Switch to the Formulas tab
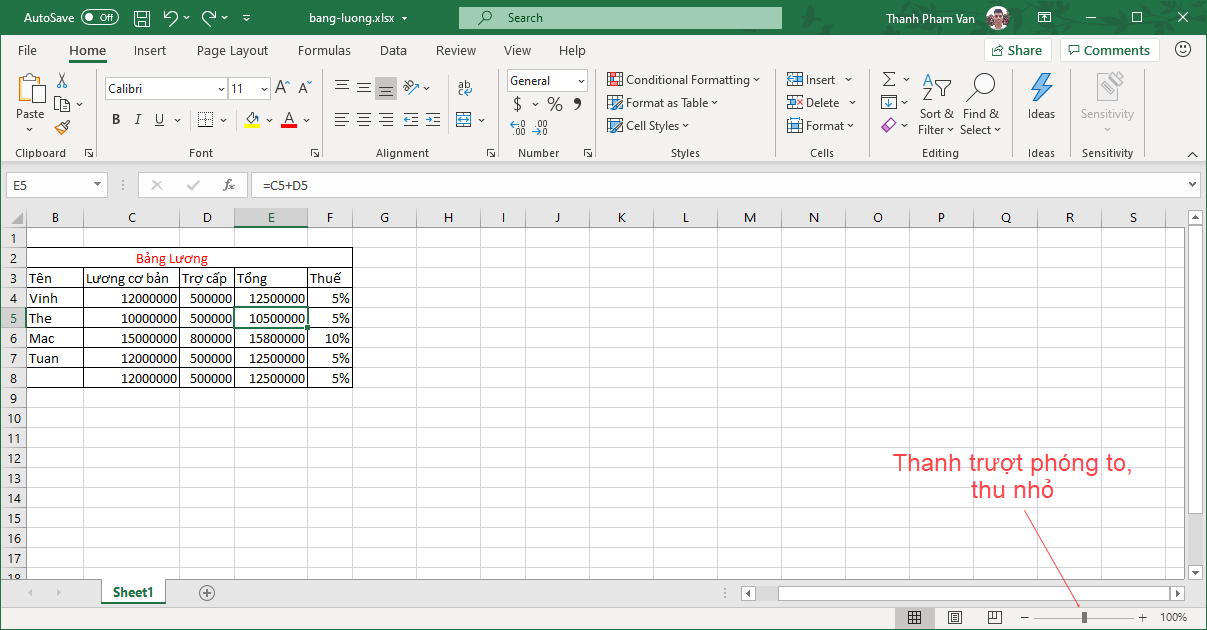The image size is (1207, 630). pos(324,50)
